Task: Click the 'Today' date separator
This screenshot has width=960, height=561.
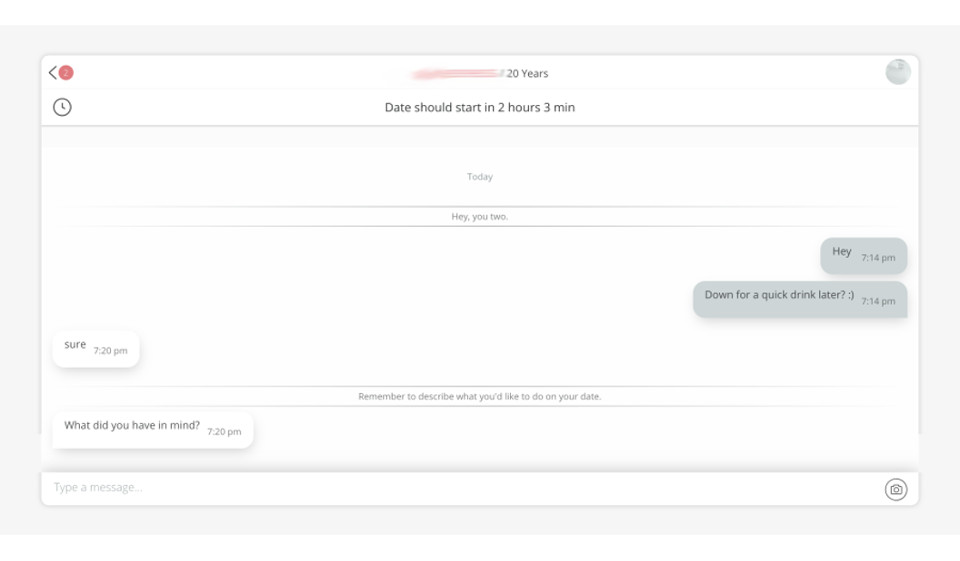Action: point(480,177)
